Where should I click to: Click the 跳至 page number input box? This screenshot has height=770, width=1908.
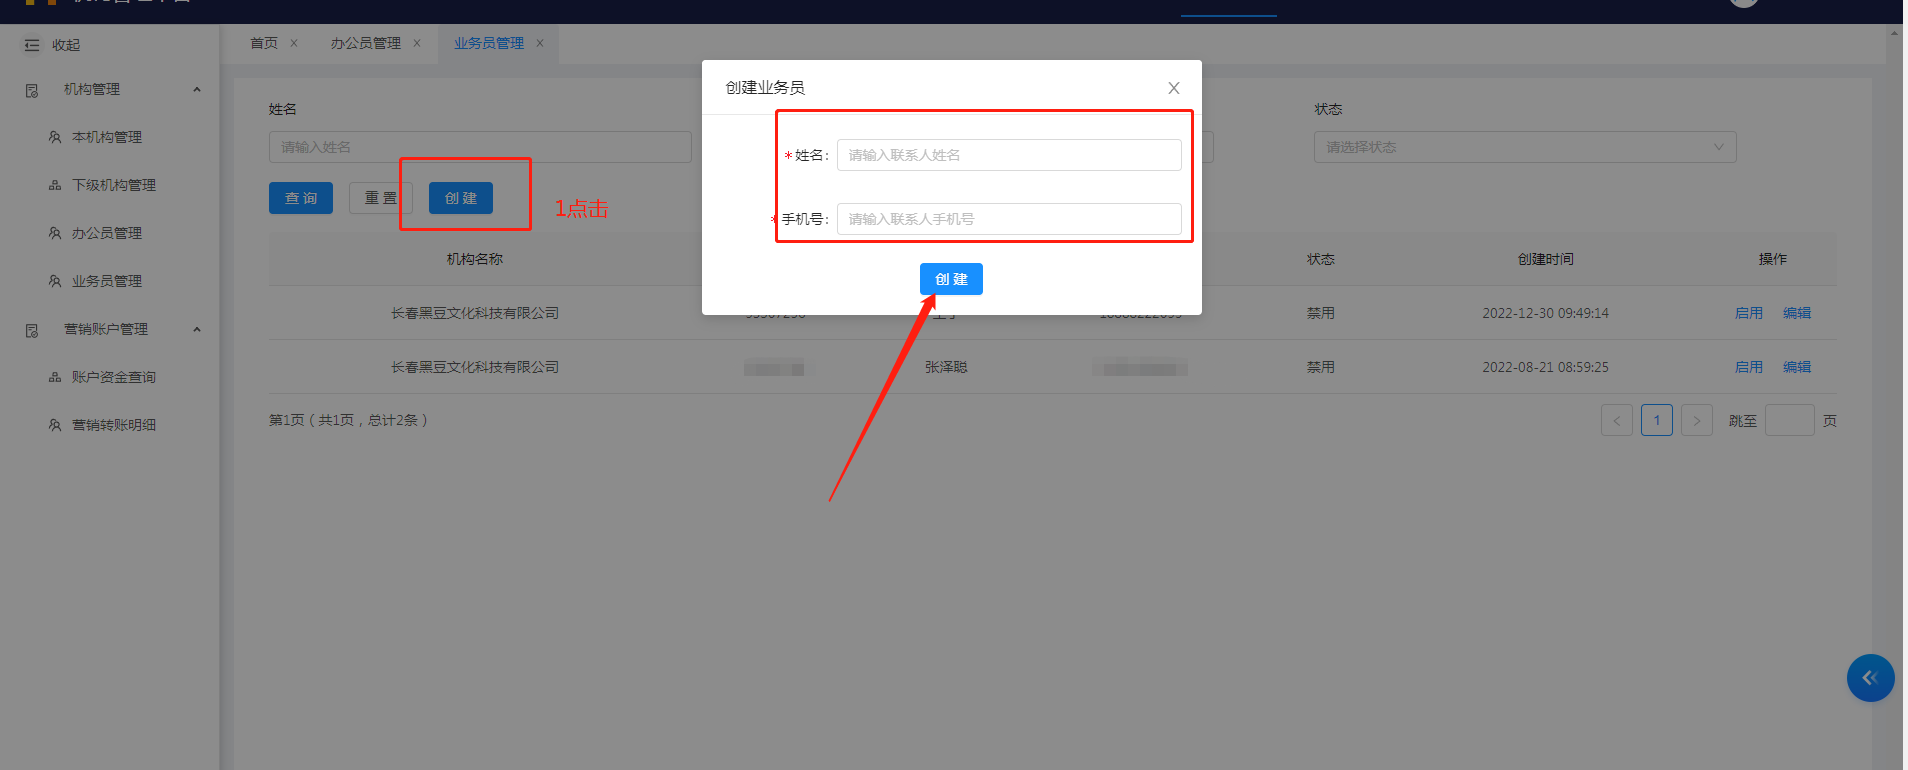click(1790, 420)
